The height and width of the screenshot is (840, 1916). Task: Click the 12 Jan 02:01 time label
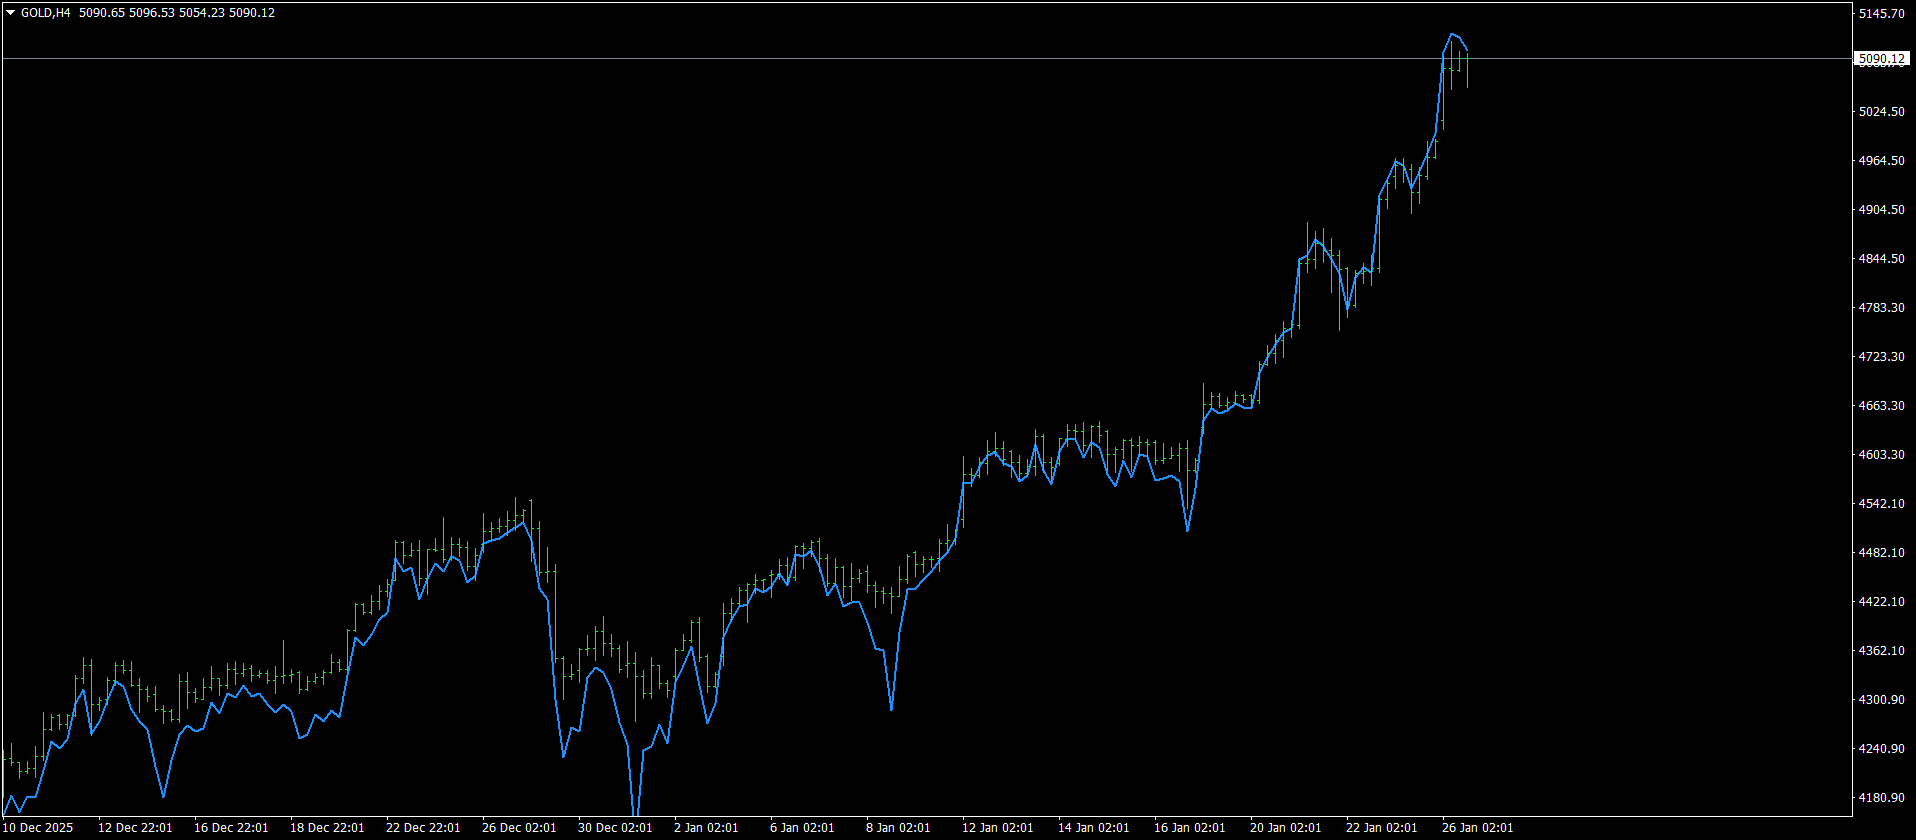(x=997, y=828)
